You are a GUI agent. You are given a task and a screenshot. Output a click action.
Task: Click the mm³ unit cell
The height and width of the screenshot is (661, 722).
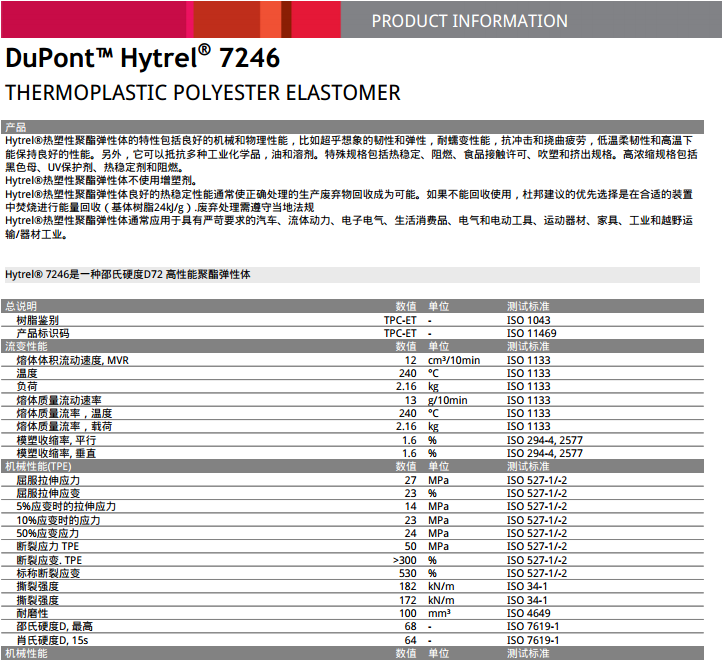(439, 614)
